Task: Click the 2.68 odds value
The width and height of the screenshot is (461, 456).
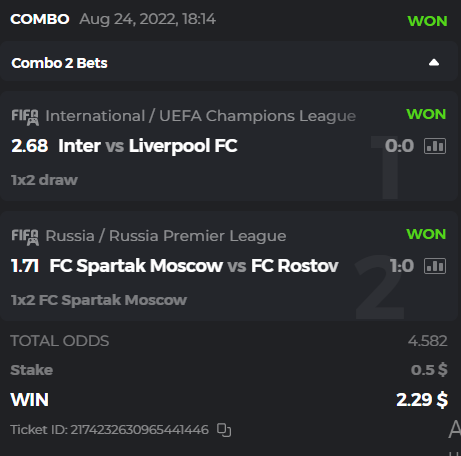Action: pyautogui.click(x=30, y=146)
